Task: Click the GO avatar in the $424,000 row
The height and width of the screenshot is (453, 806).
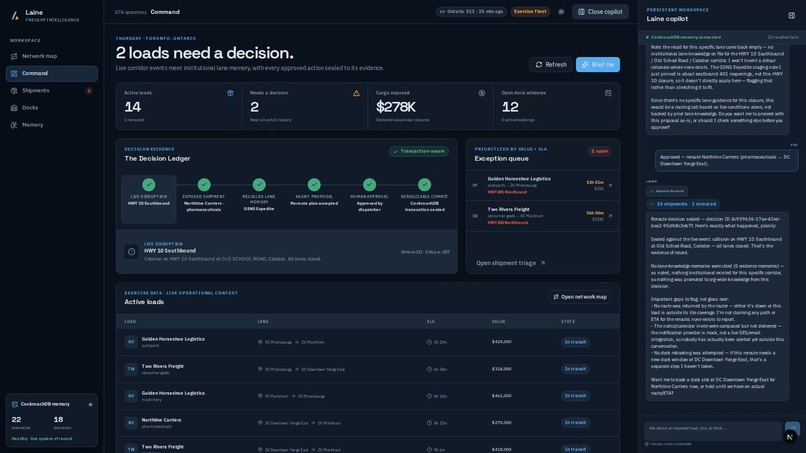Action: 131,342
